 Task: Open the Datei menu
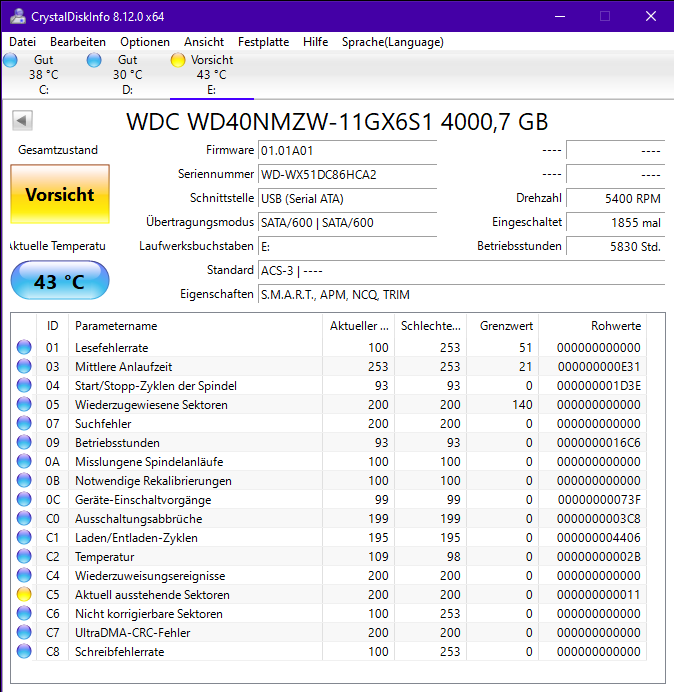[x=23, y=42]
